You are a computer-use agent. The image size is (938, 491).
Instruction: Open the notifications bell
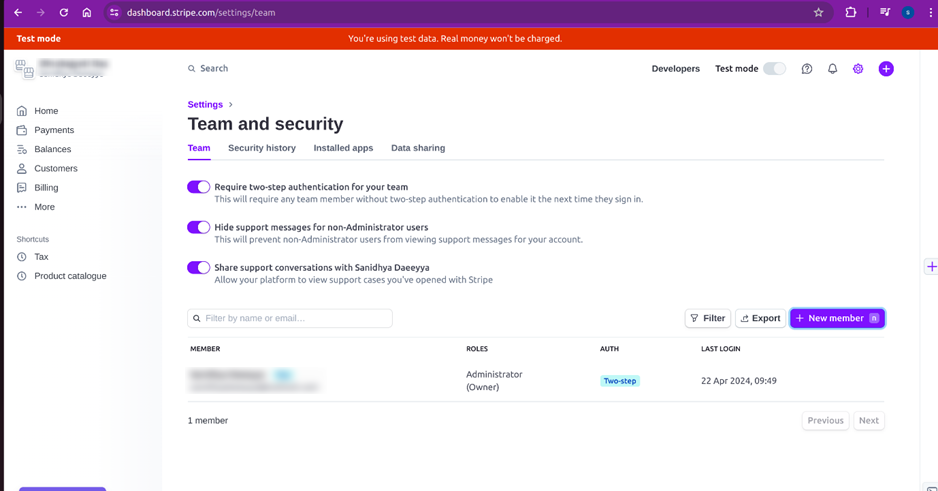point(832,69)
